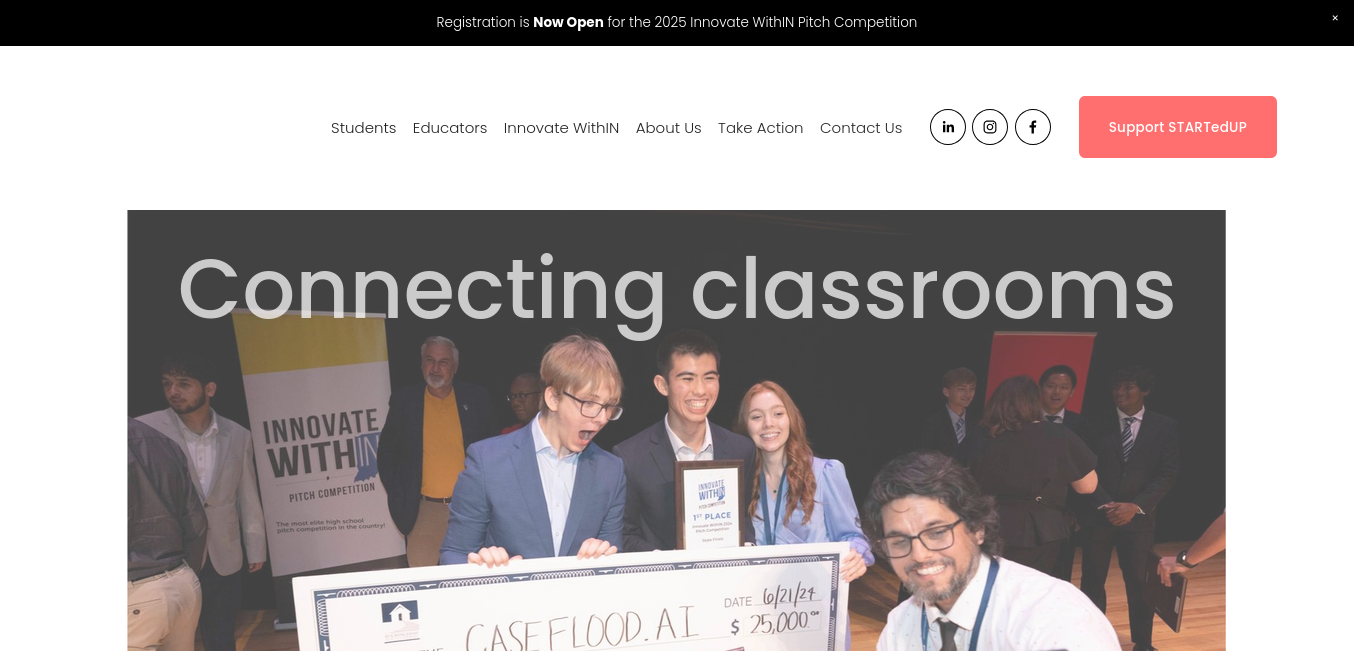Open the Students menu

click(363, 128)
